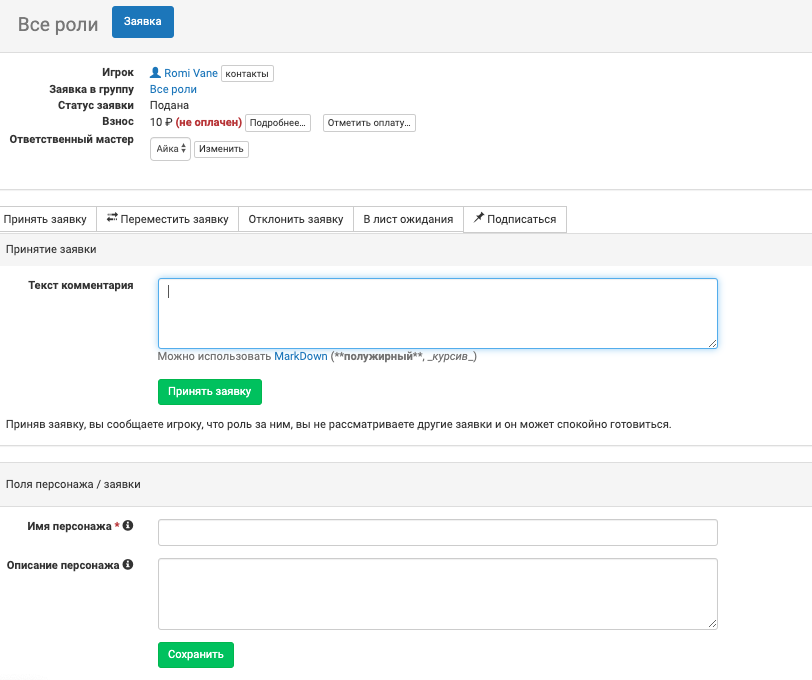812x680 pixels.
Task: Click the Поля персонажа / заявки header
Action: (73, 484)
